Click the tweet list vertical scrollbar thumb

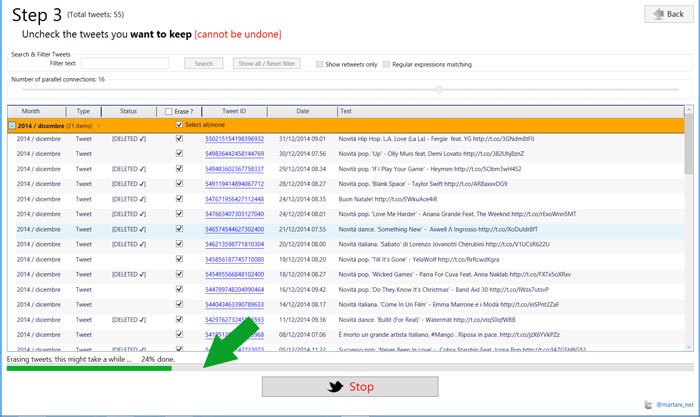tap(689, 144)
